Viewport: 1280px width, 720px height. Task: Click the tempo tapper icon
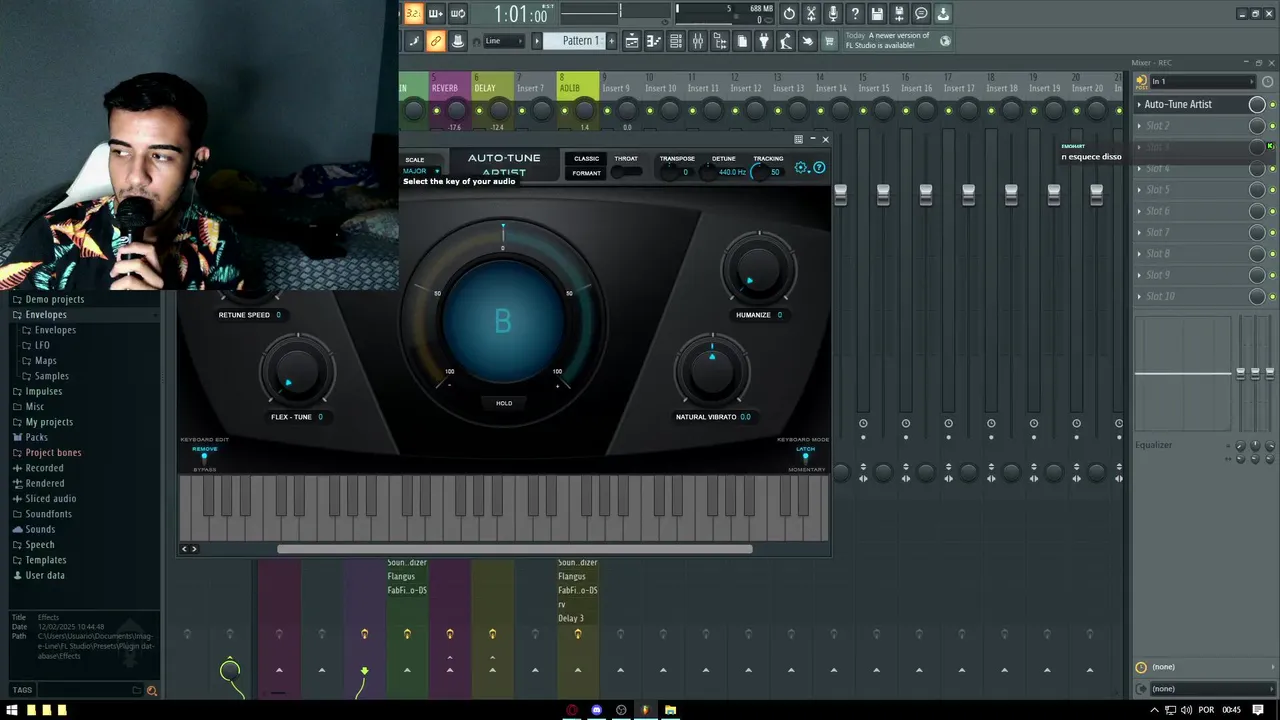tap(786, 41)
